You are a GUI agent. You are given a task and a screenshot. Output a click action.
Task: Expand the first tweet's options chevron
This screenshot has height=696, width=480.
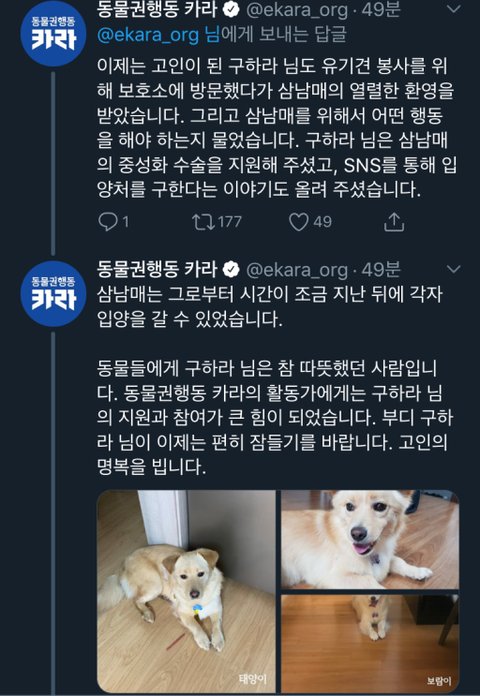[x=453, y=9]
